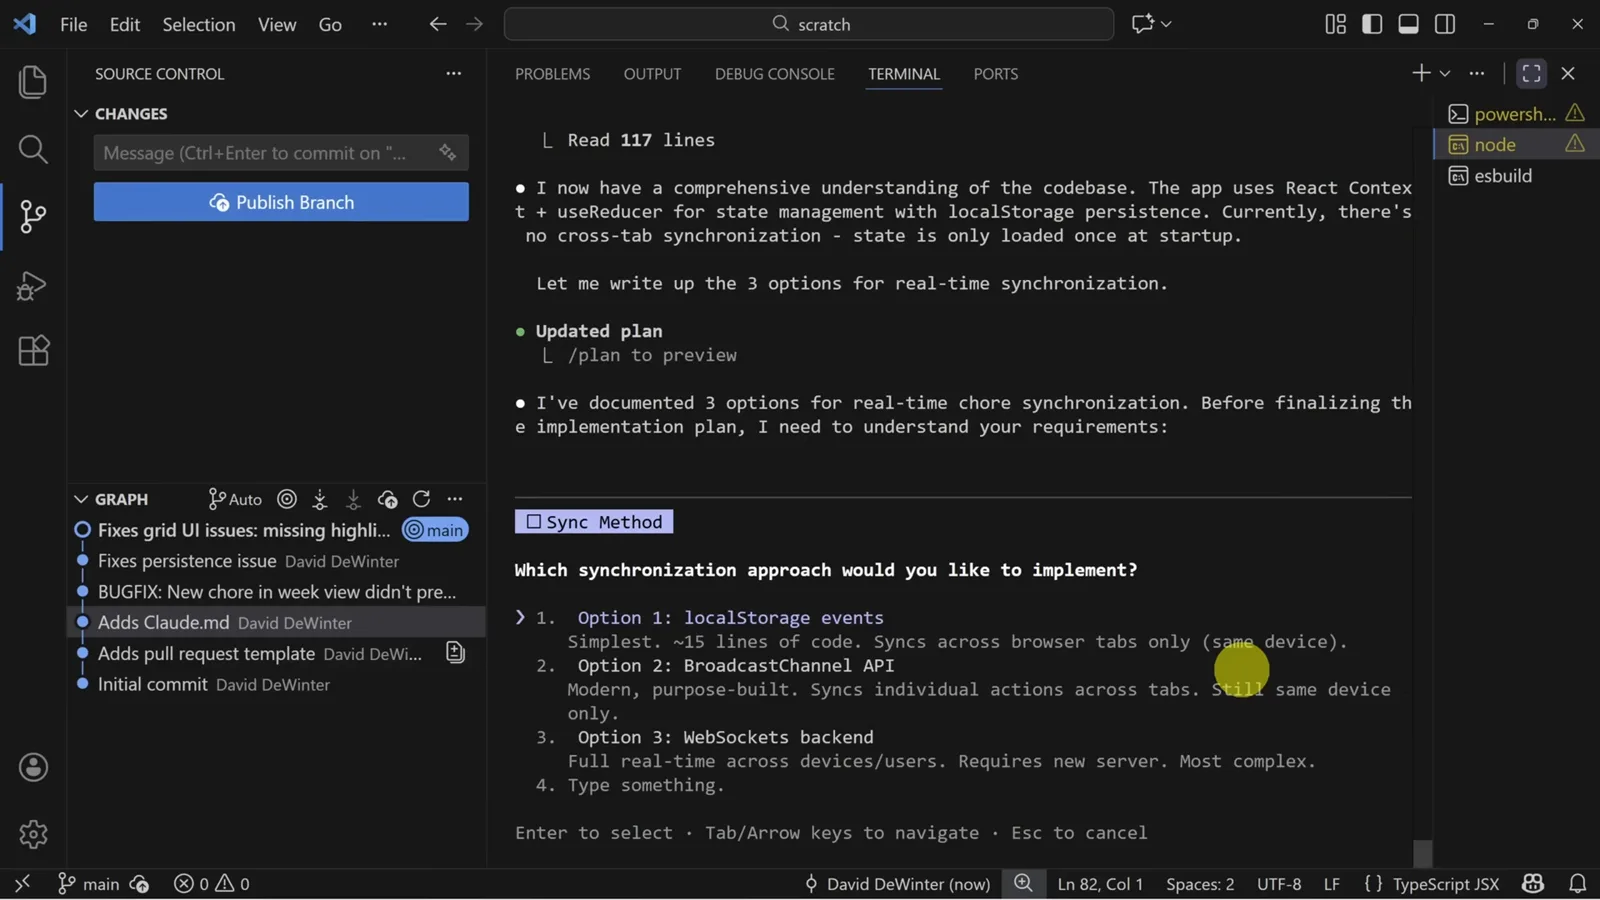The width and height of the screenshot is (1600, 900).
Task: Switch to the DEBUG CONSOLE tab
Action: click(x=774, y=74)
